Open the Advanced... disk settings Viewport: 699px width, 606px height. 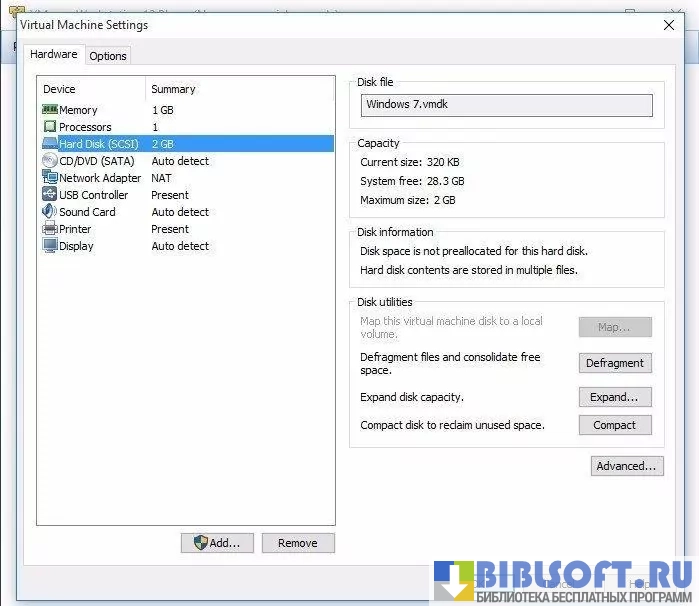click(627, 466)
